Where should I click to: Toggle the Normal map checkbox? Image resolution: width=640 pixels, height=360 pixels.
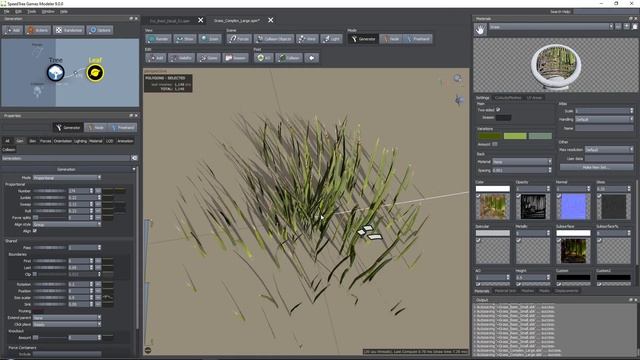pos(559,196)
